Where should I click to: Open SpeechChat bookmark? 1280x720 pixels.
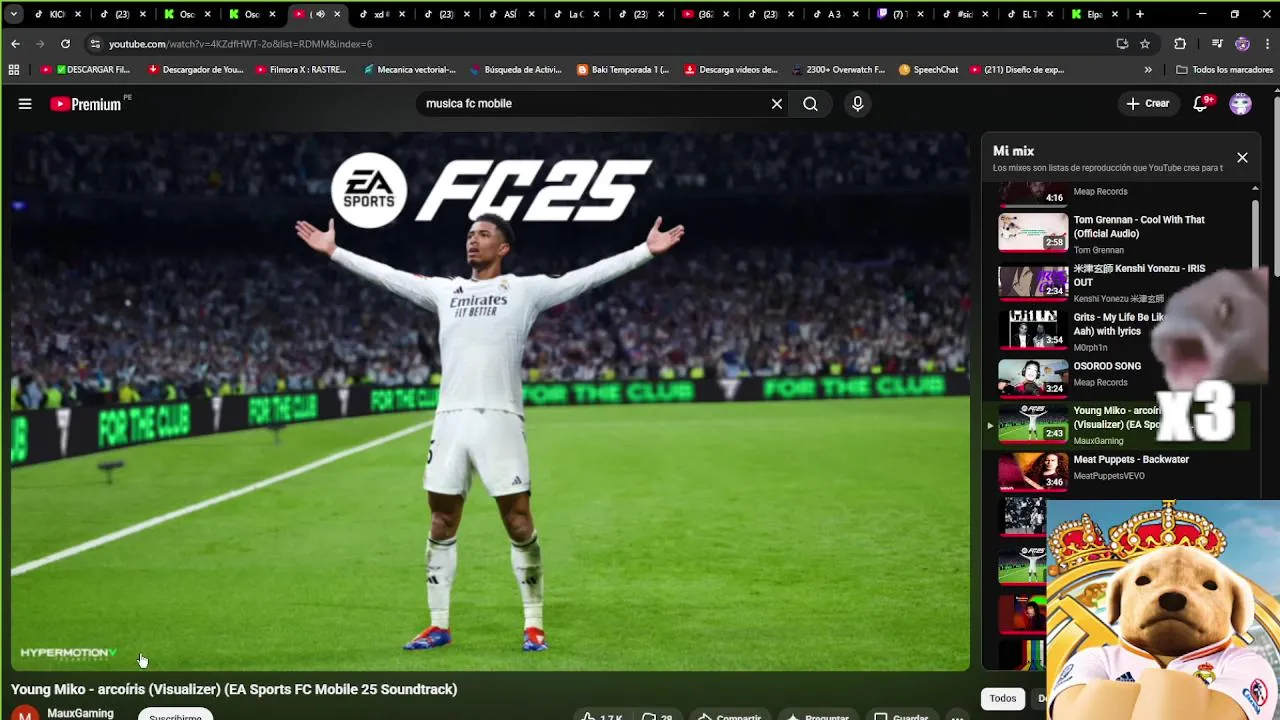point(929,70)
